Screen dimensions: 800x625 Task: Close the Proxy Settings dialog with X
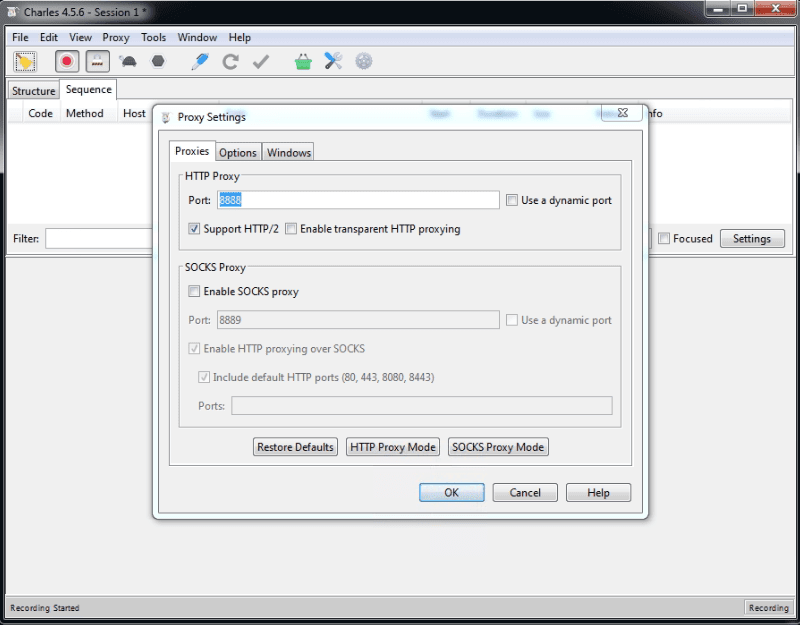(x=622, y=113)
